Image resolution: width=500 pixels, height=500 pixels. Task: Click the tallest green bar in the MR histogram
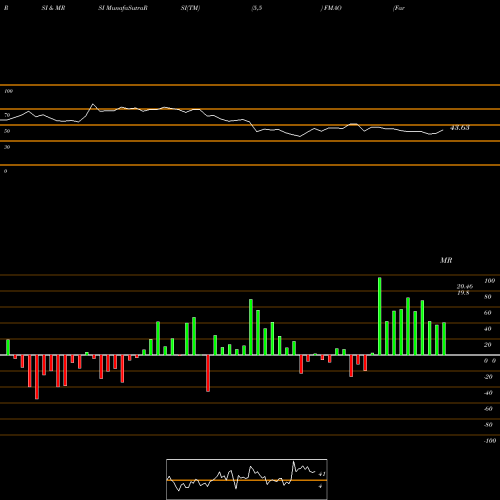tap(380, 316)
